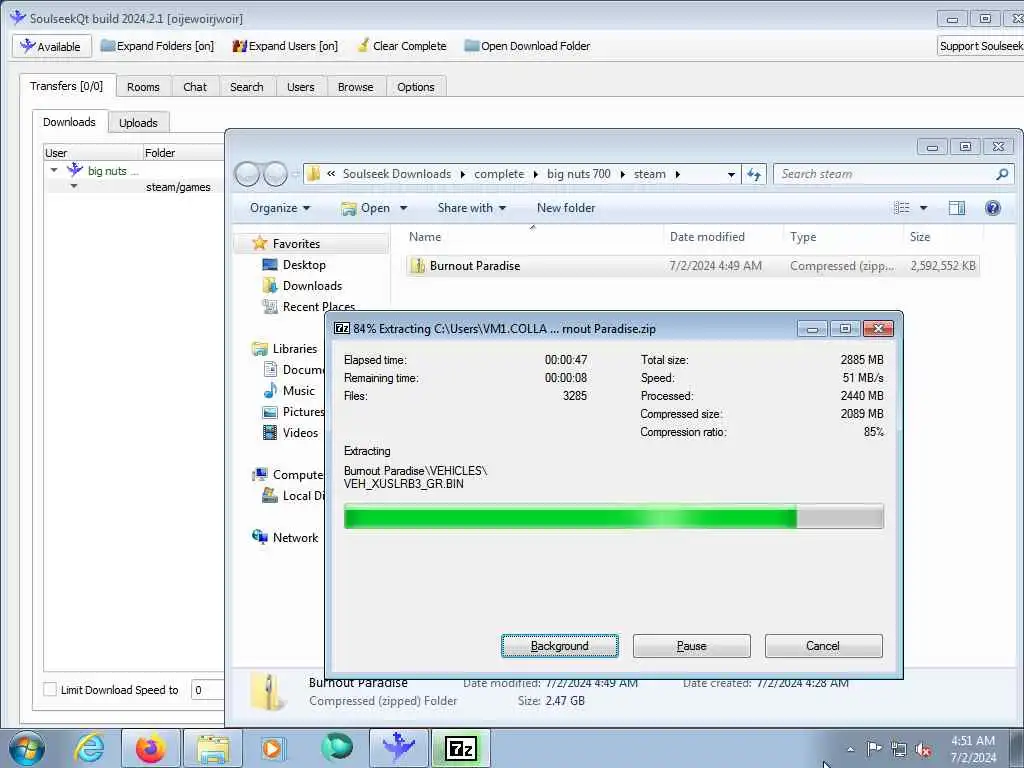Screen dimensions: 1024x768
Task: Open the Organize menu
Action: 280,208
